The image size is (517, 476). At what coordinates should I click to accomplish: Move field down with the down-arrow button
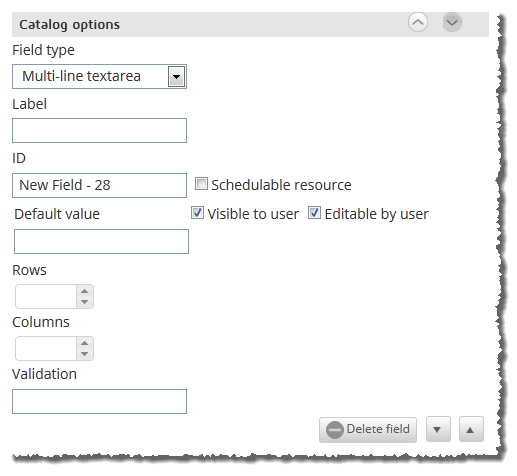tap(438, 429)
